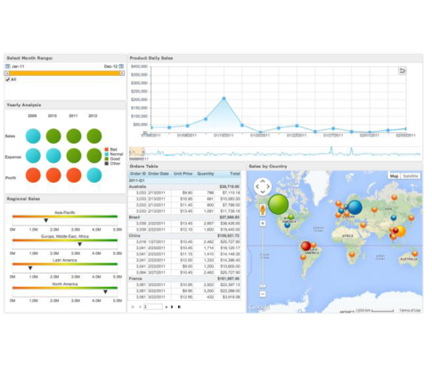Click the Regional Sales panel title
The height and width of the screenshot is (369, 432).
23,199
